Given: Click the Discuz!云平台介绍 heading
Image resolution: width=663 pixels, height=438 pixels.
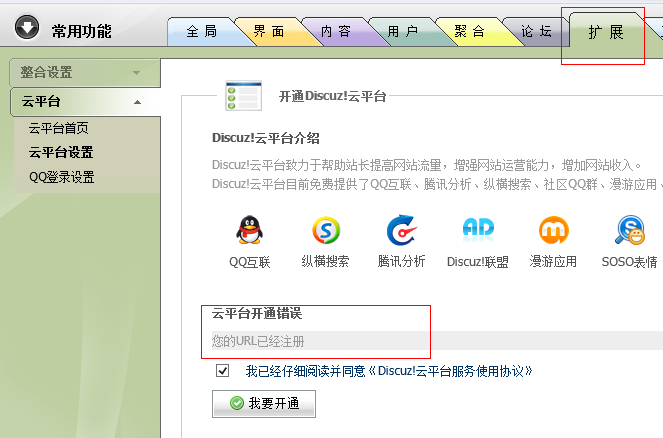Looking at the screenshot, I should pyautogui.click(x=266, y=138).
